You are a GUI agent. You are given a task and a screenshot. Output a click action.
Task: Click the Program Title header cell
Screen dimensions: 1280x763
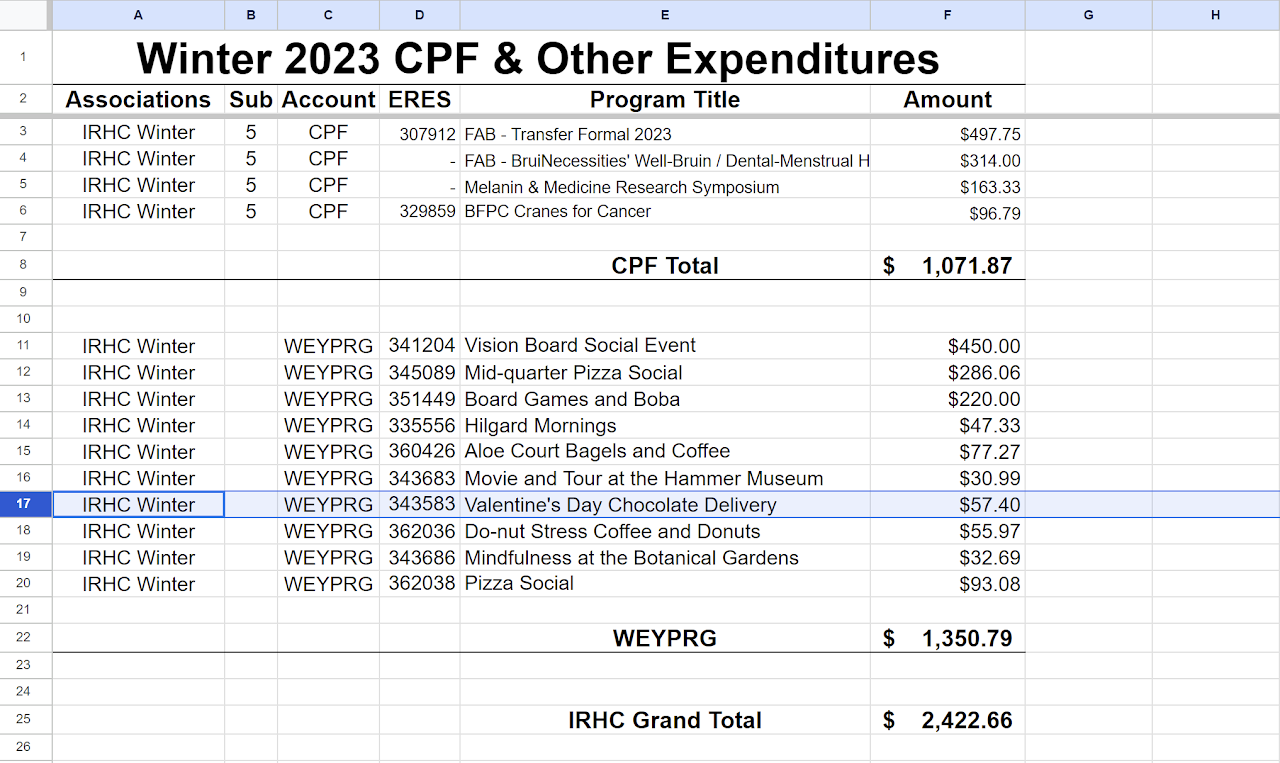[664, 99]
